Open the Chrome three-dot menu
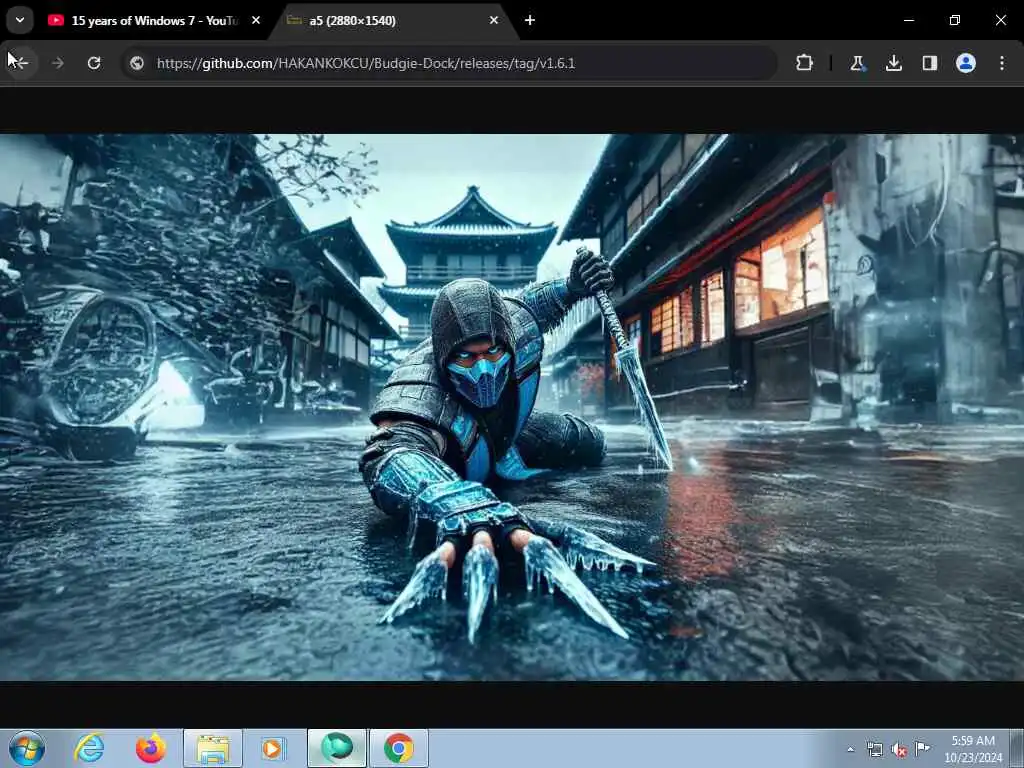Viewport: 1024px width, 768px height. 1002,63
